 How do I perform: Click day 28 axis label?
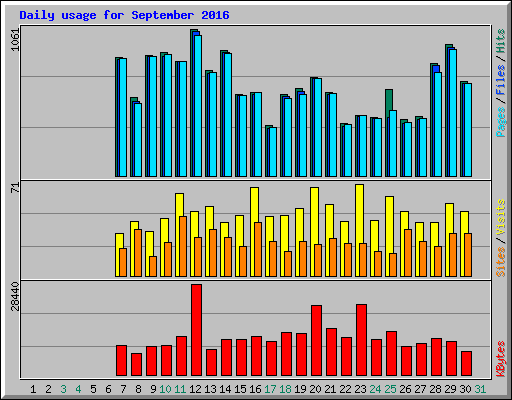[x=435, y=389]
